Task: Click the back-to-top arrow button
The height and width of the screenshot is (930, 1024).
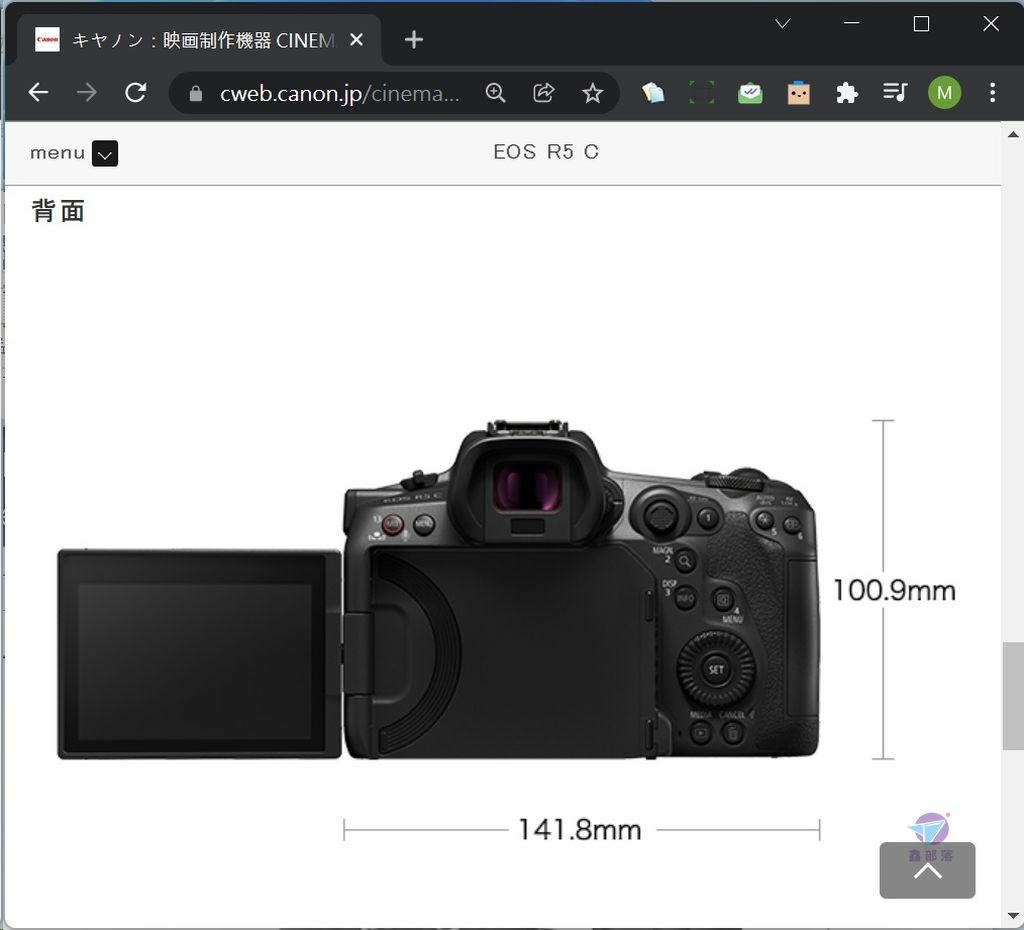Action: pos(927,870)
